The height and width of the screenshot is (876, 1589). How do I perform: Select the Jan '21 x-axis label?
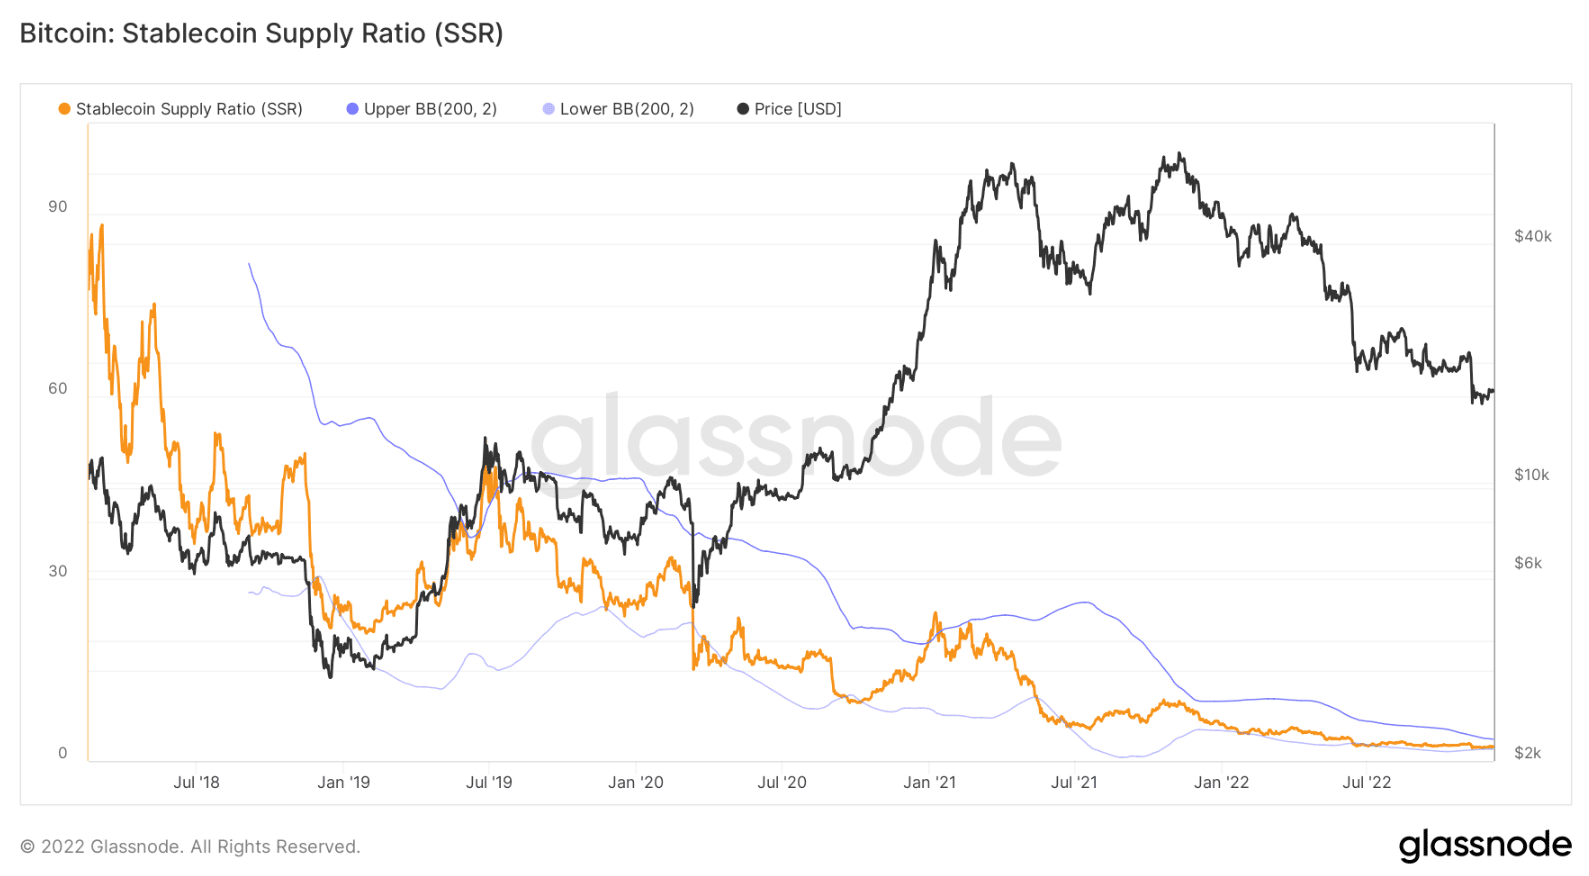(x=929, y=782)
